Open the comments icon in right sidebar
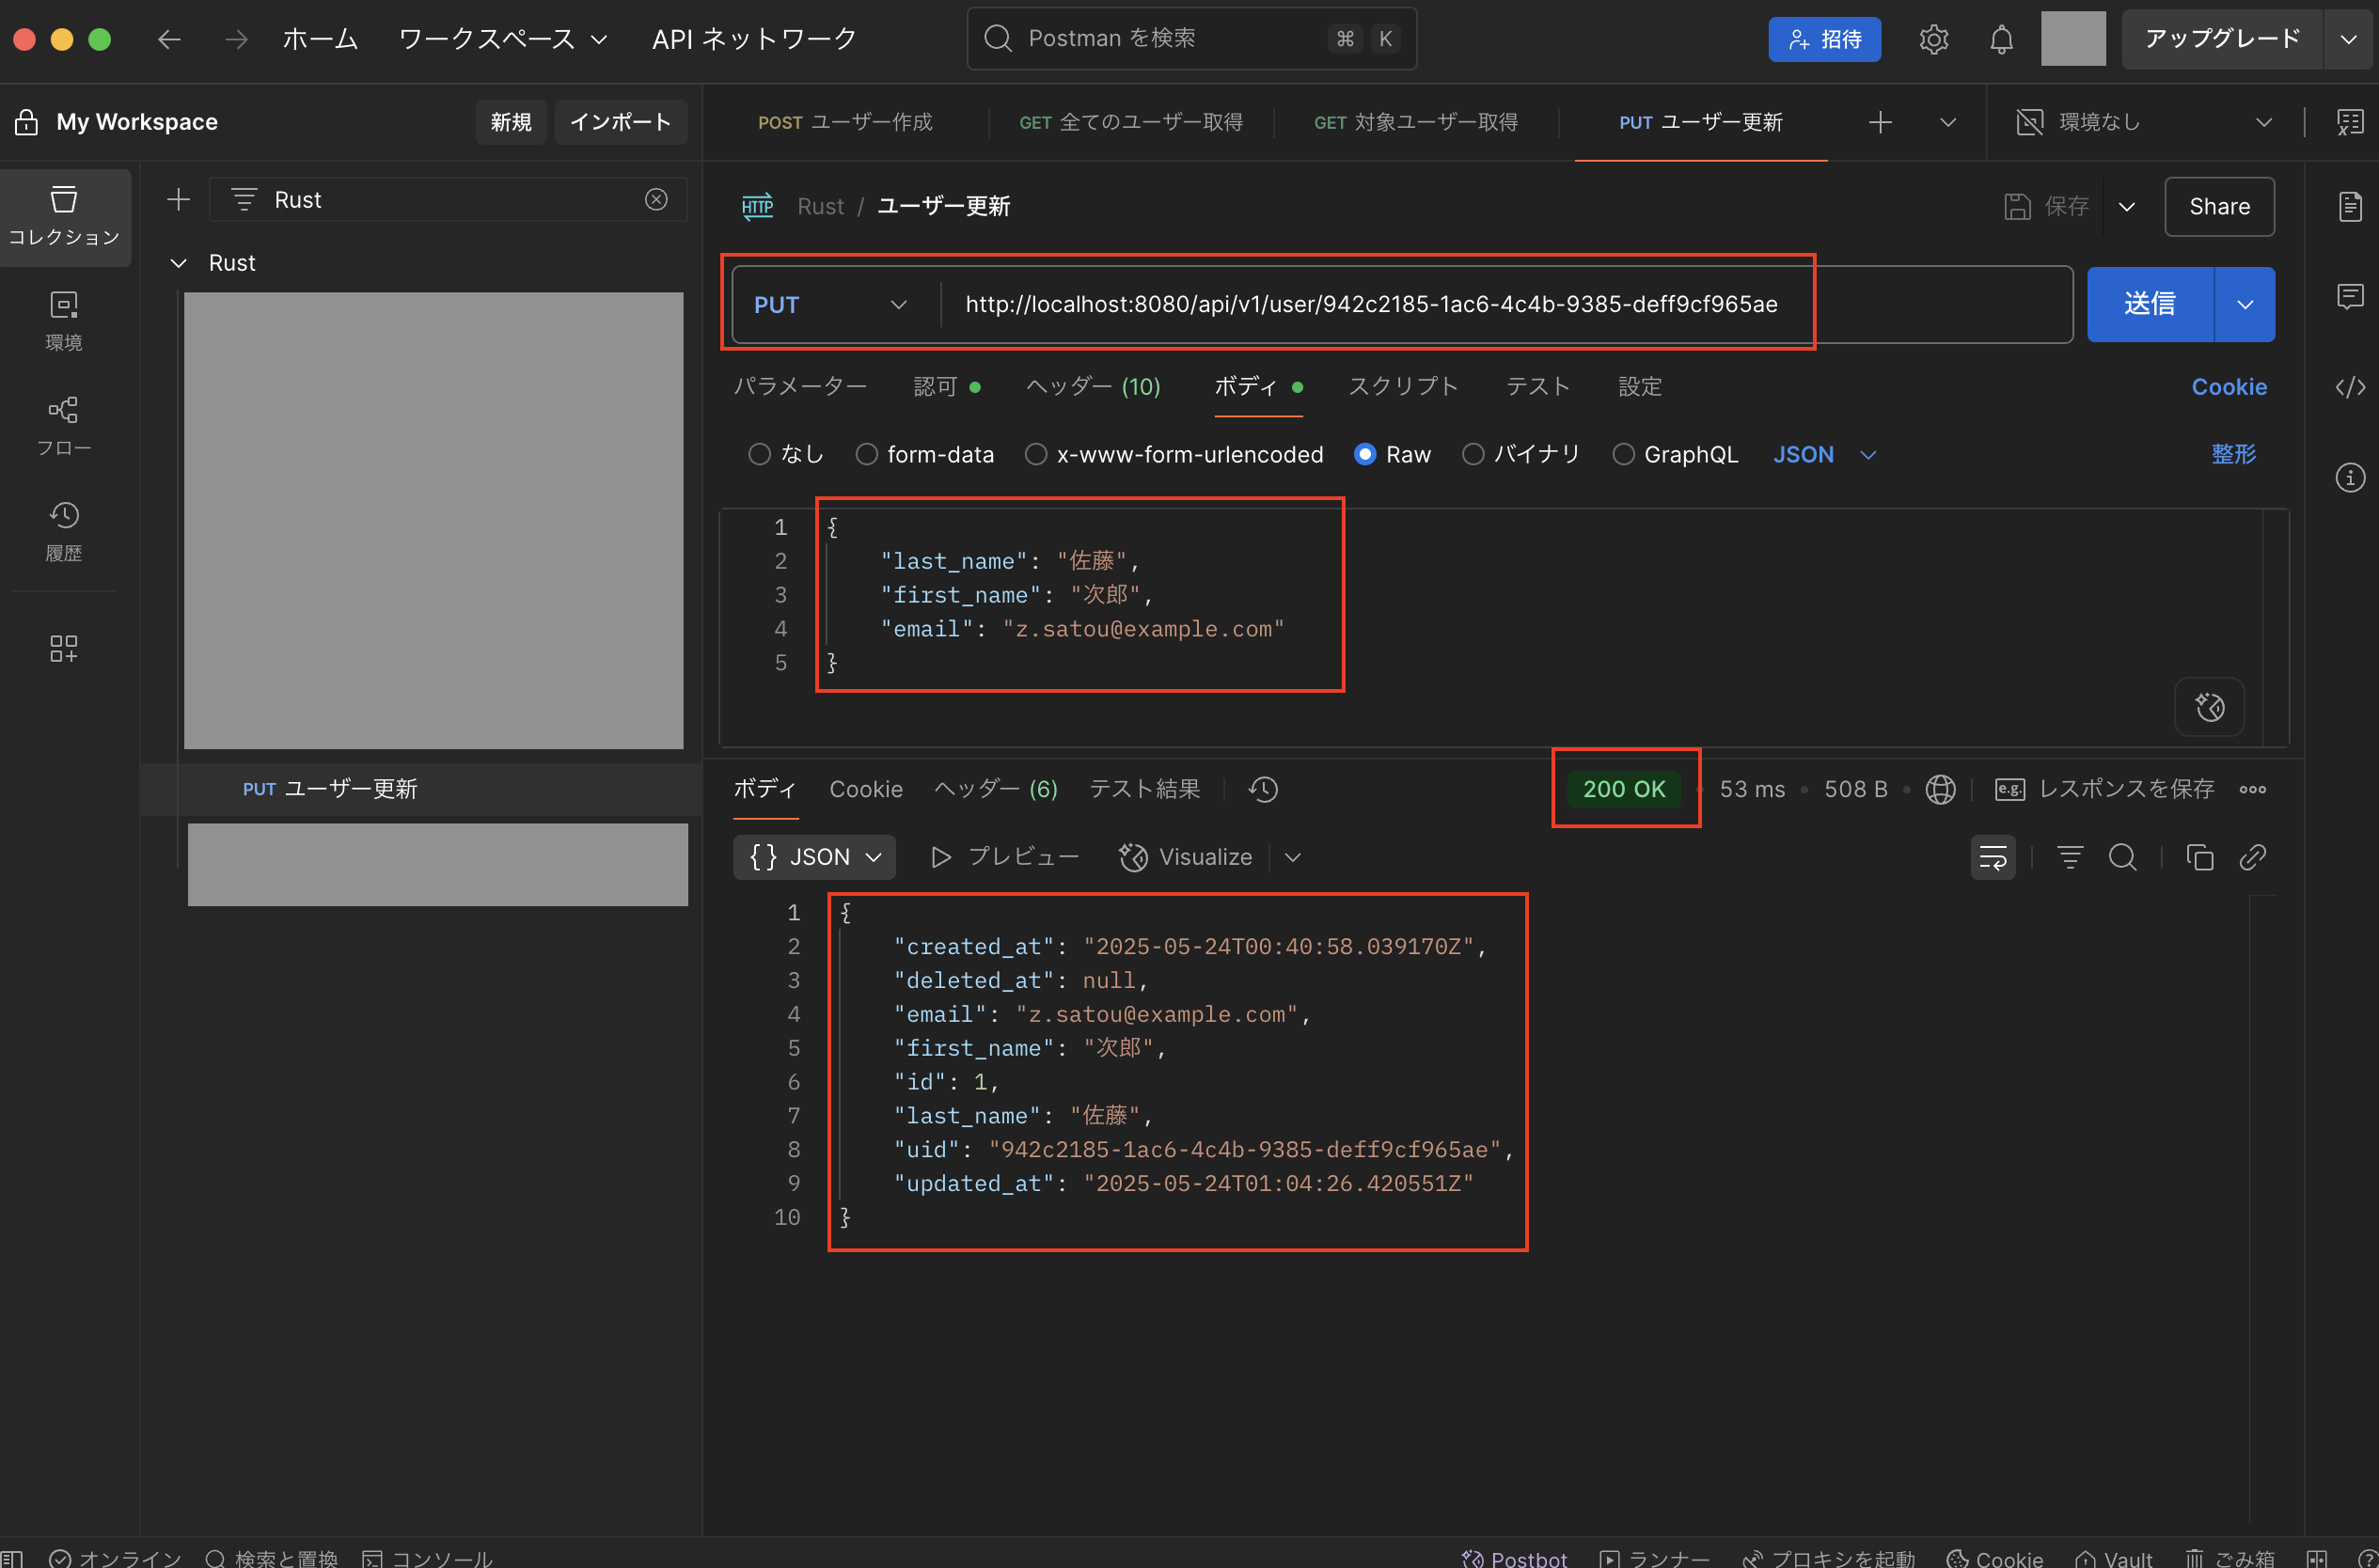The height and width of the screenshot is (1568, 2379). (2350, 296)
